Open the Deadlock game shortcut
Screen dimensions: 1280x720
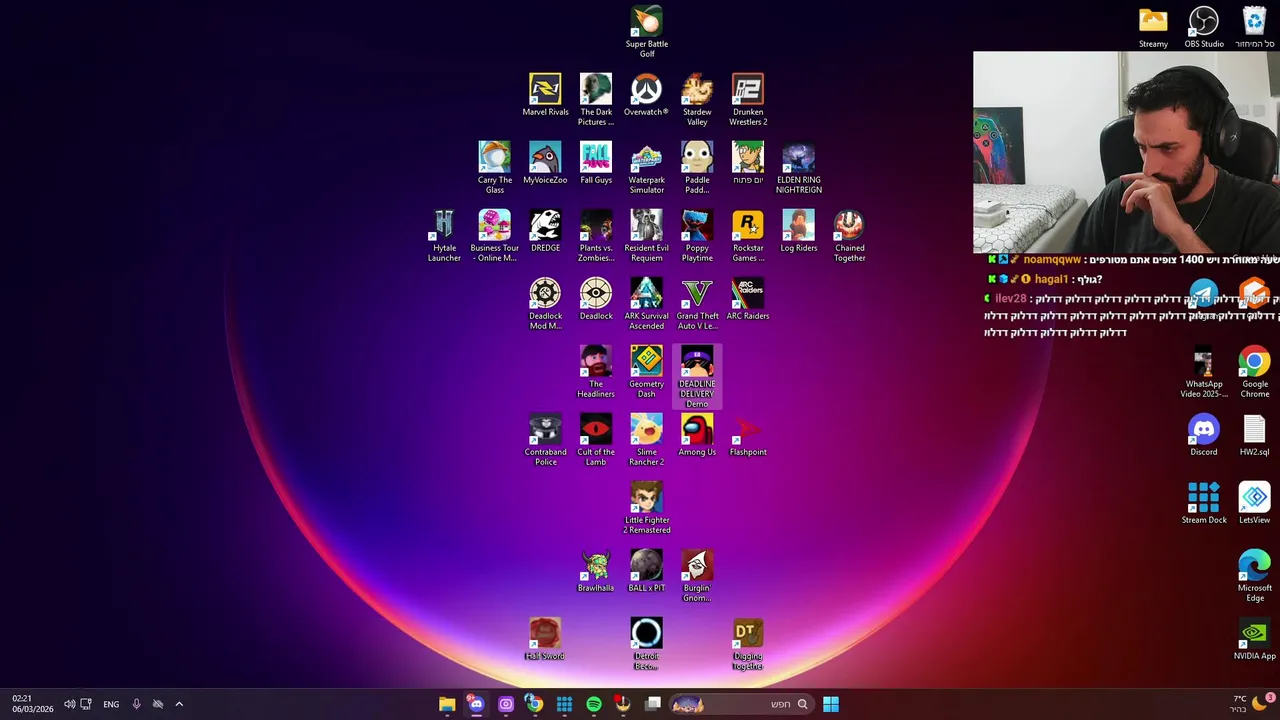click(596, 299)
